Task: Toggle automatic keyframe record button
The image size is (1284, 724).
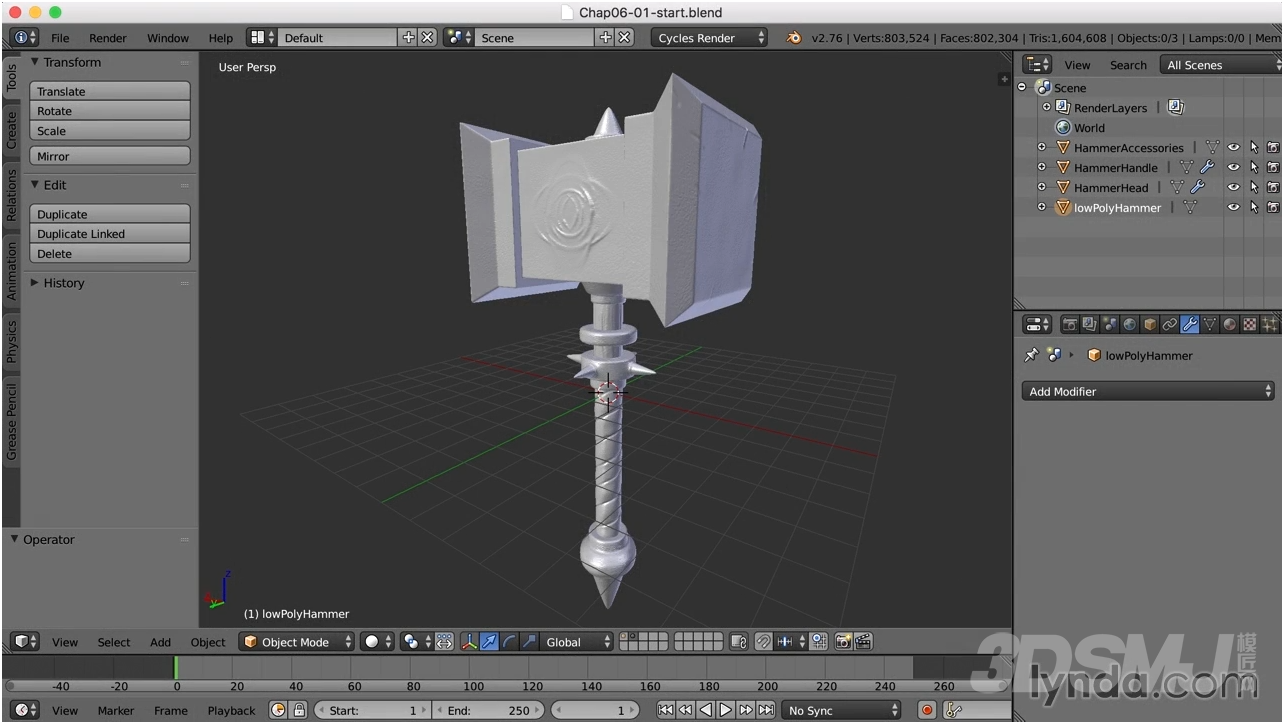Action: (x=927, y=710)
